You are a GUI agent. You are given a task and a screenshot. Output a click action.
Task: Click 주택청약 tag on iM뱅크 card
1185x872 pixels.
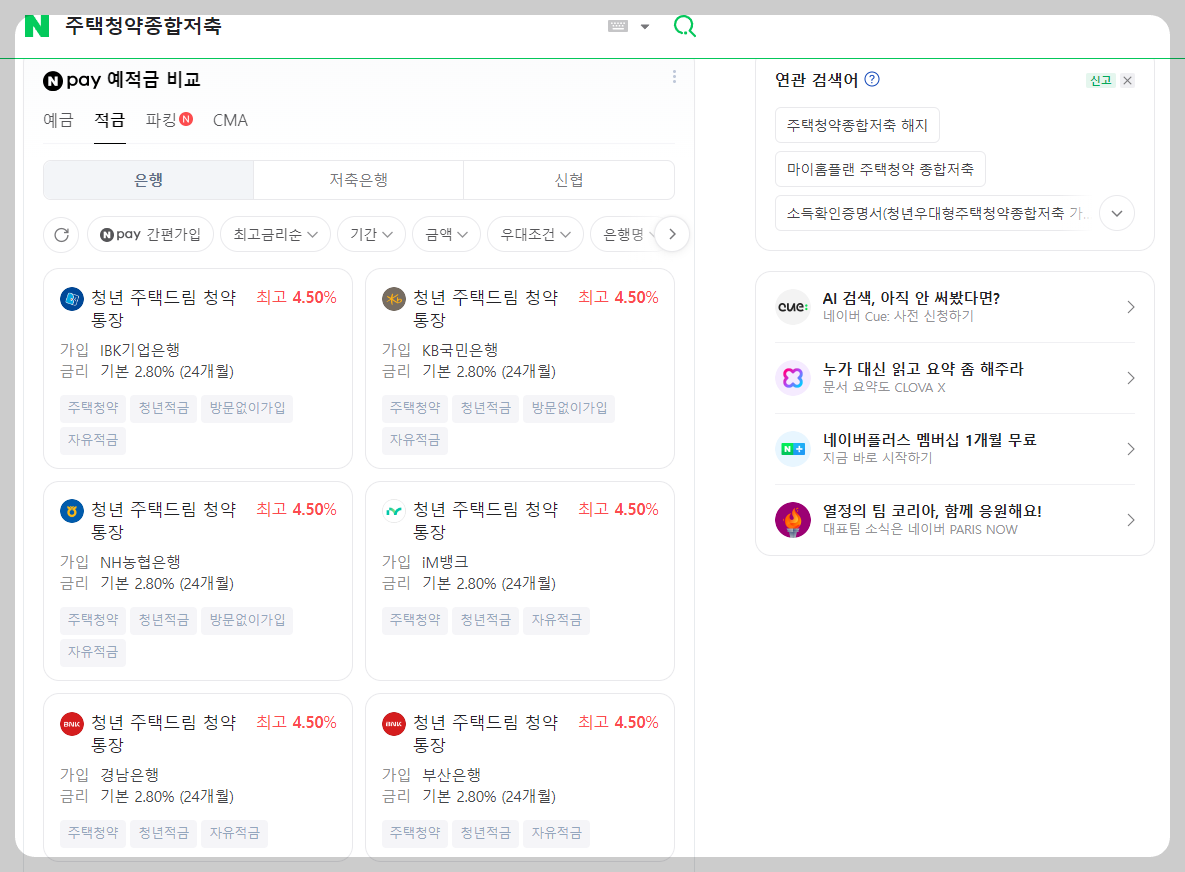(x=415, y=620)
